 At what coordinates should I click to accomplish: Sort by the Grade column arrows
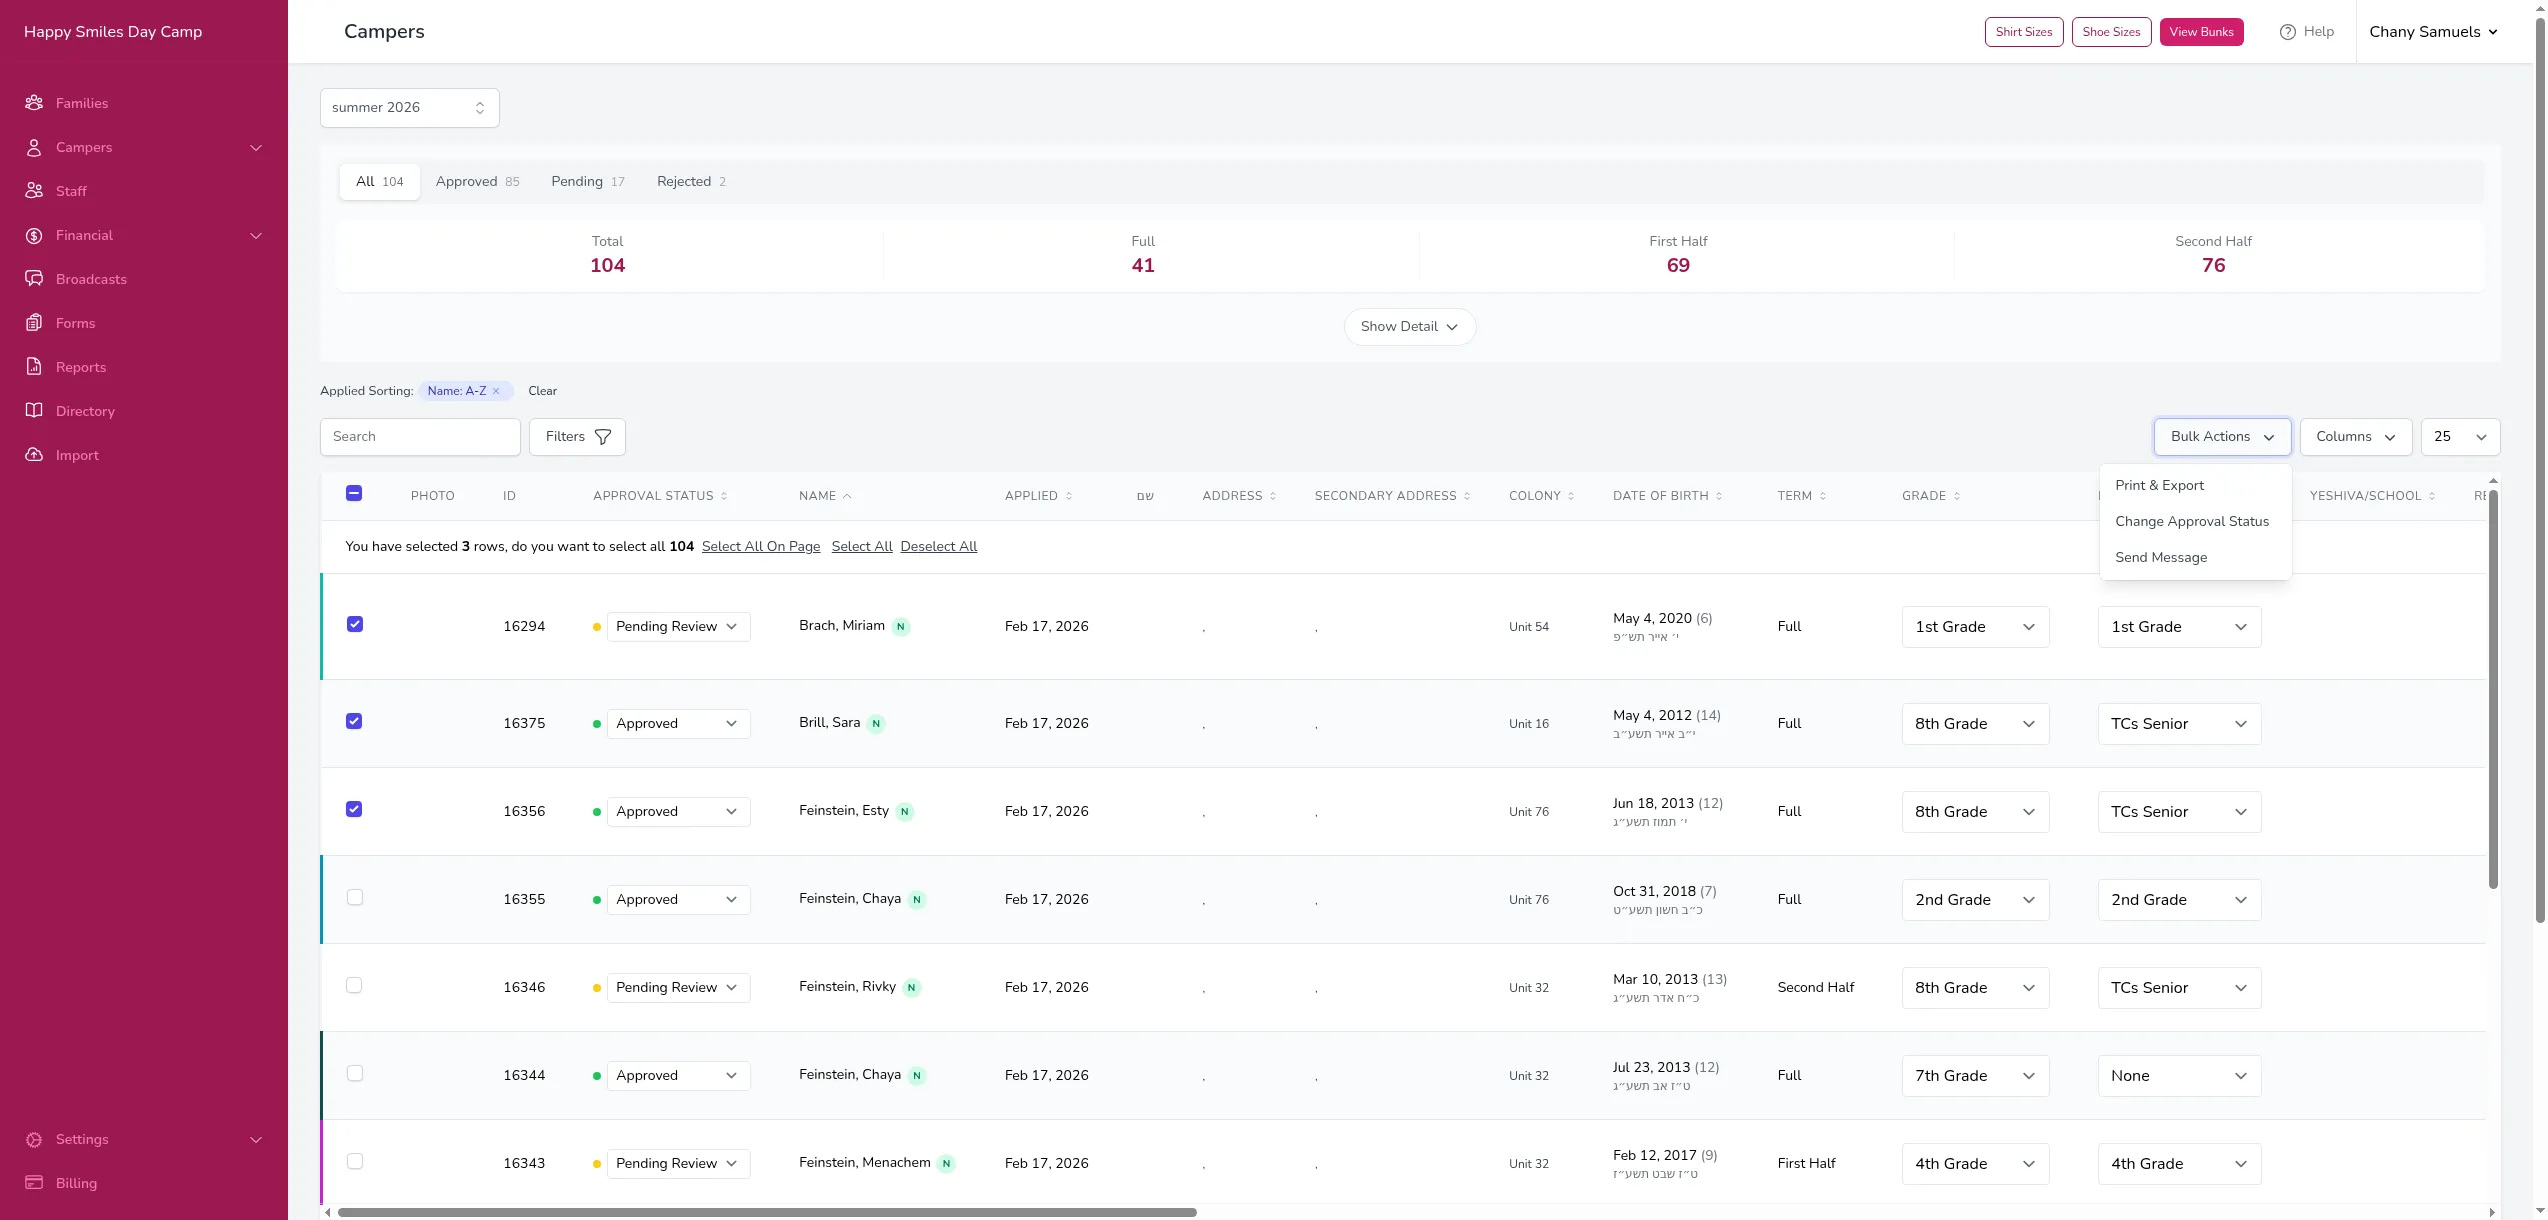[1957, 496]
